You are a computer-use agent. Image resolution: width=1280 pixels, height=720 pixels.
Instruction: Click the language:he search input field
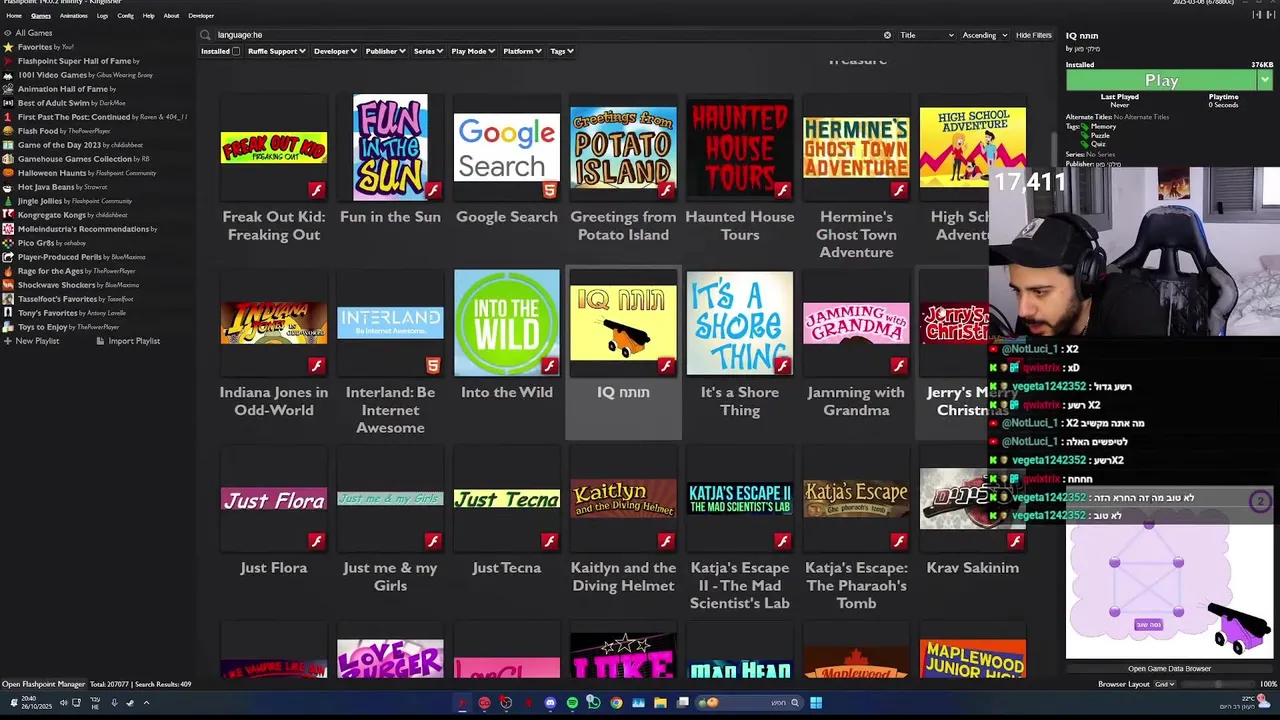coord(548,35)
